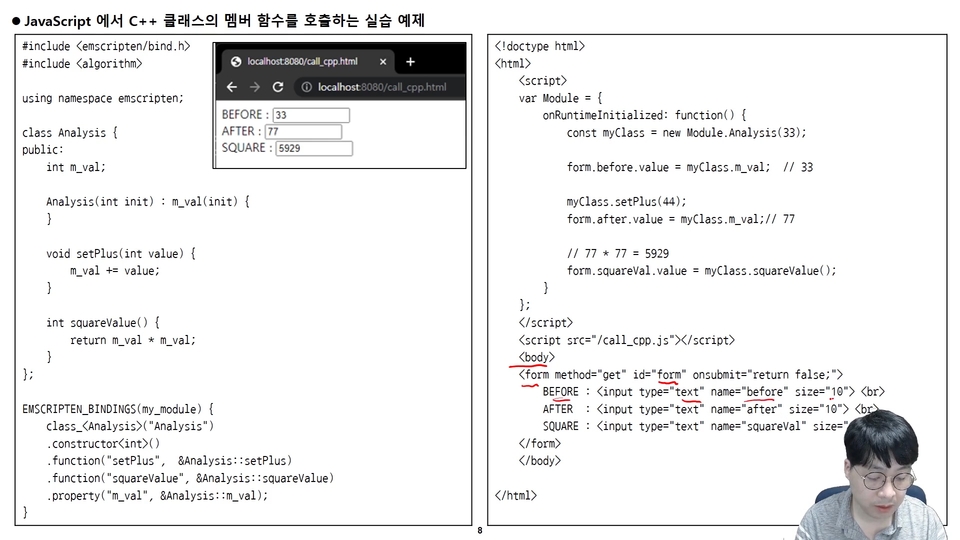Click the '<script src="/call_cpp.js"></script>' line
The height and width of the screenshot is (540, 960).
(x=626, y=340)
